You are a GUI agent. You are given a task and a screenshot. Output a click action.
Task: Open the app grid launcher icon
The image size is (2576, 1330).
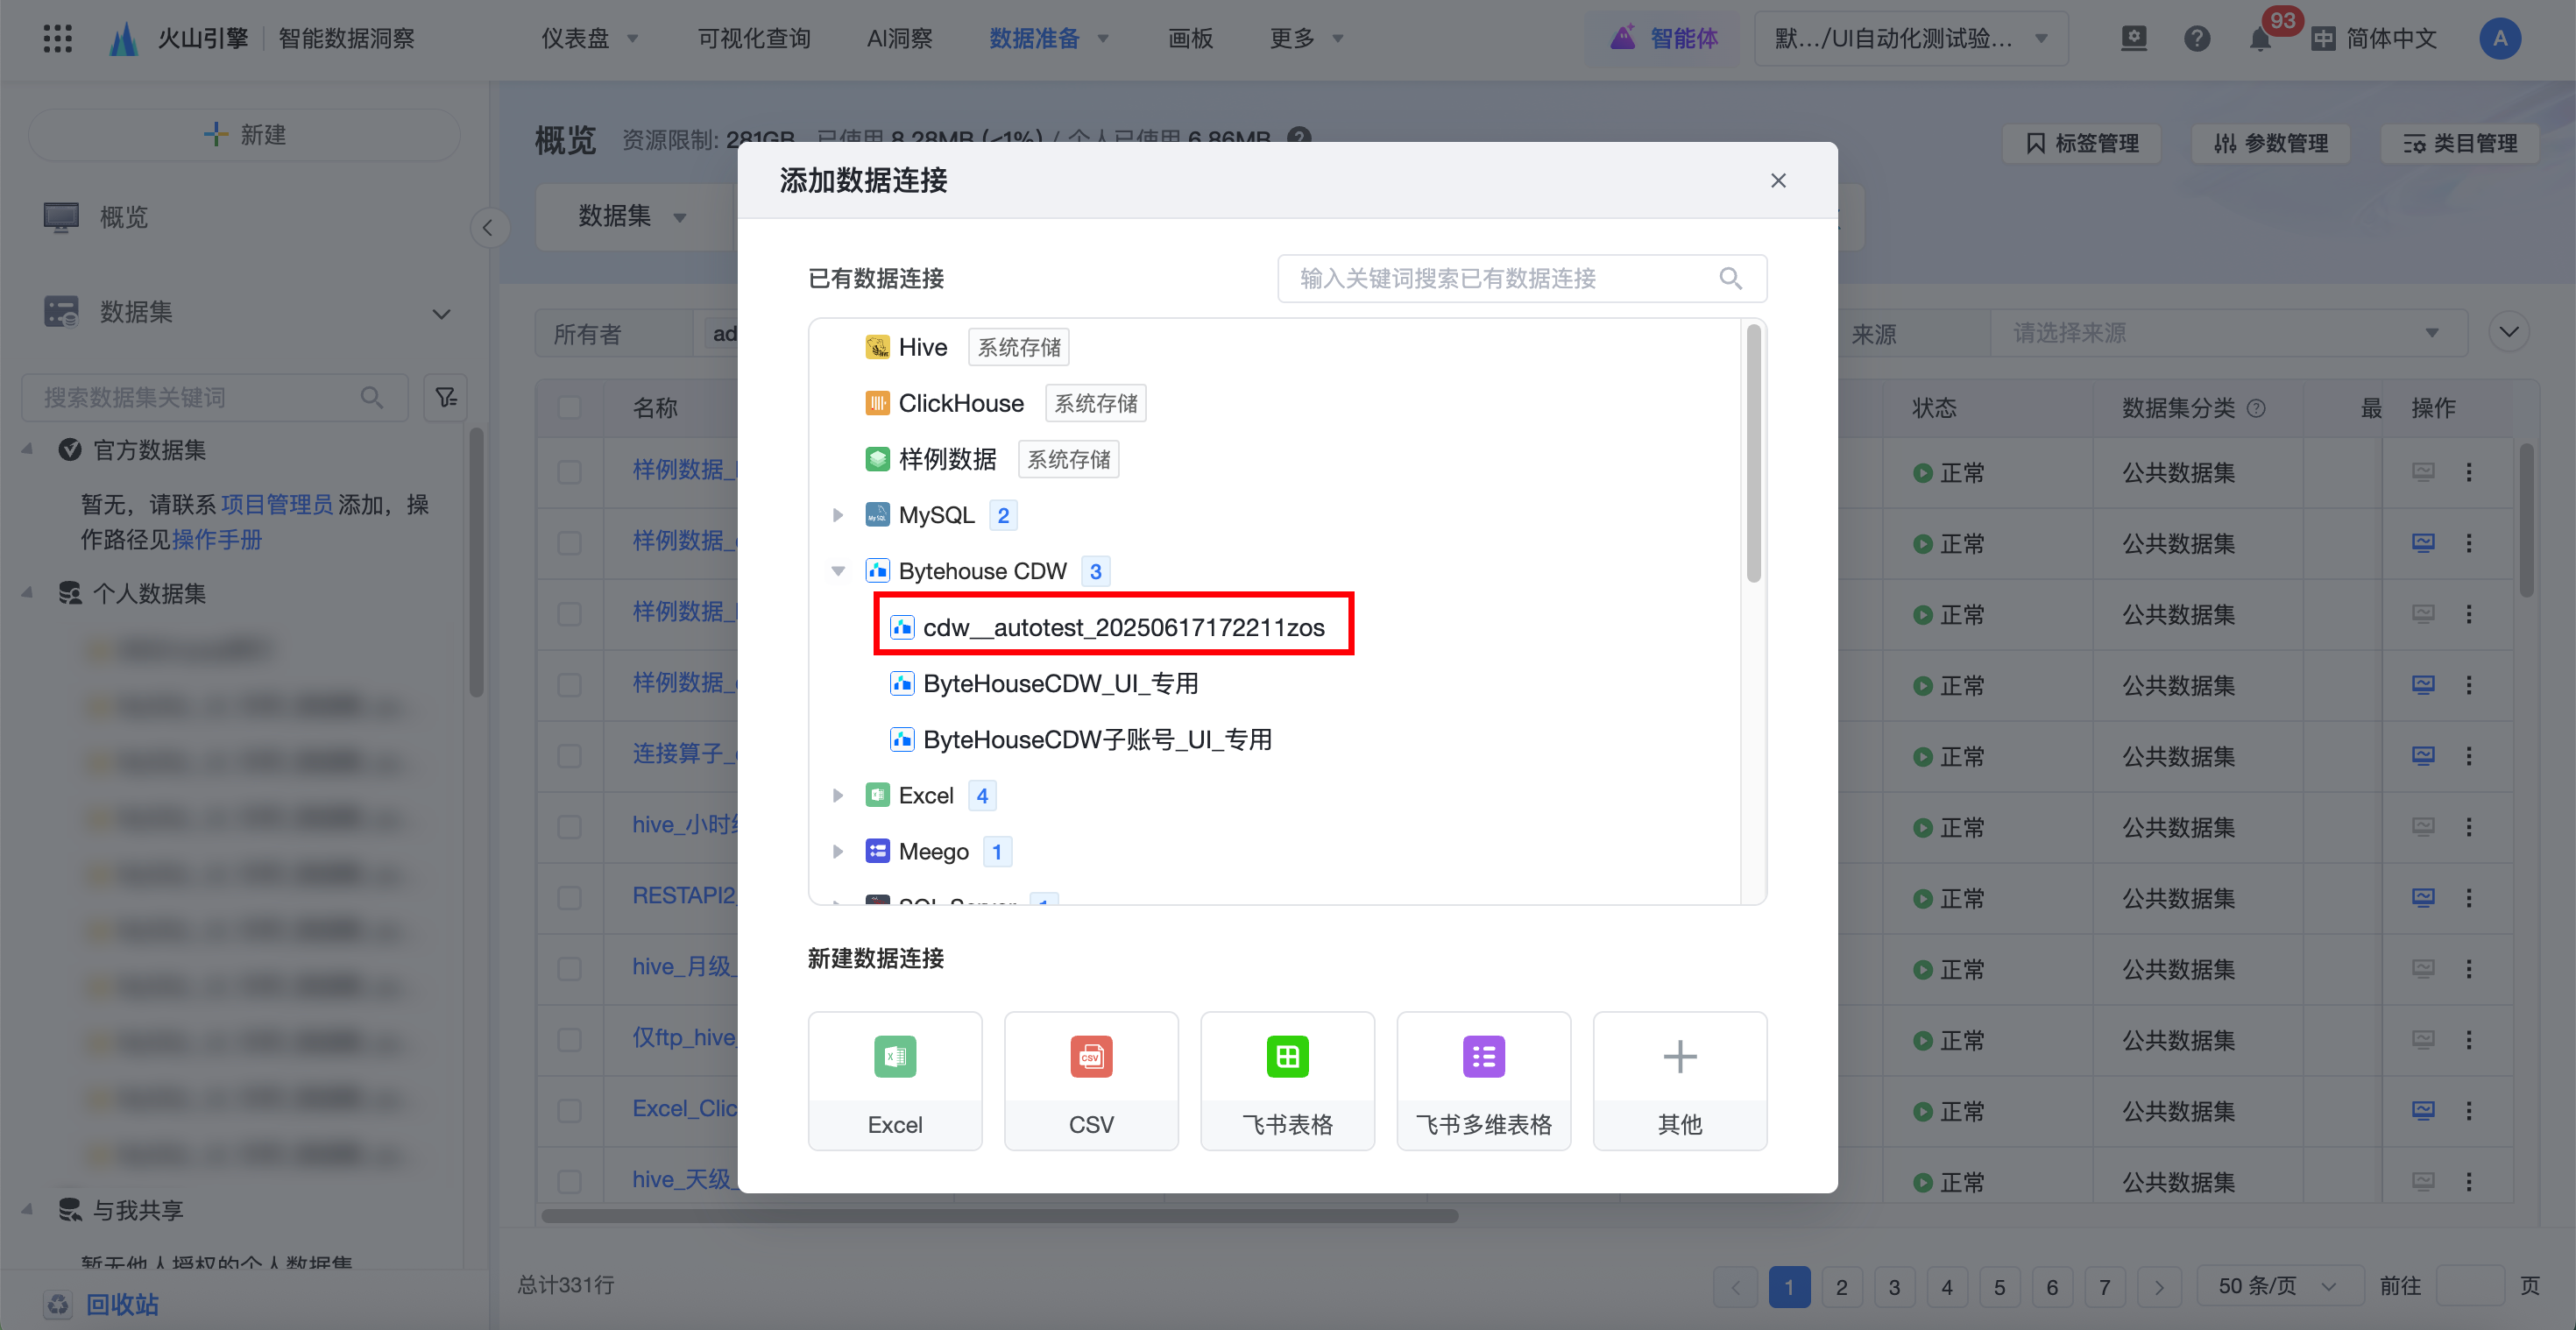pos(58,39)
